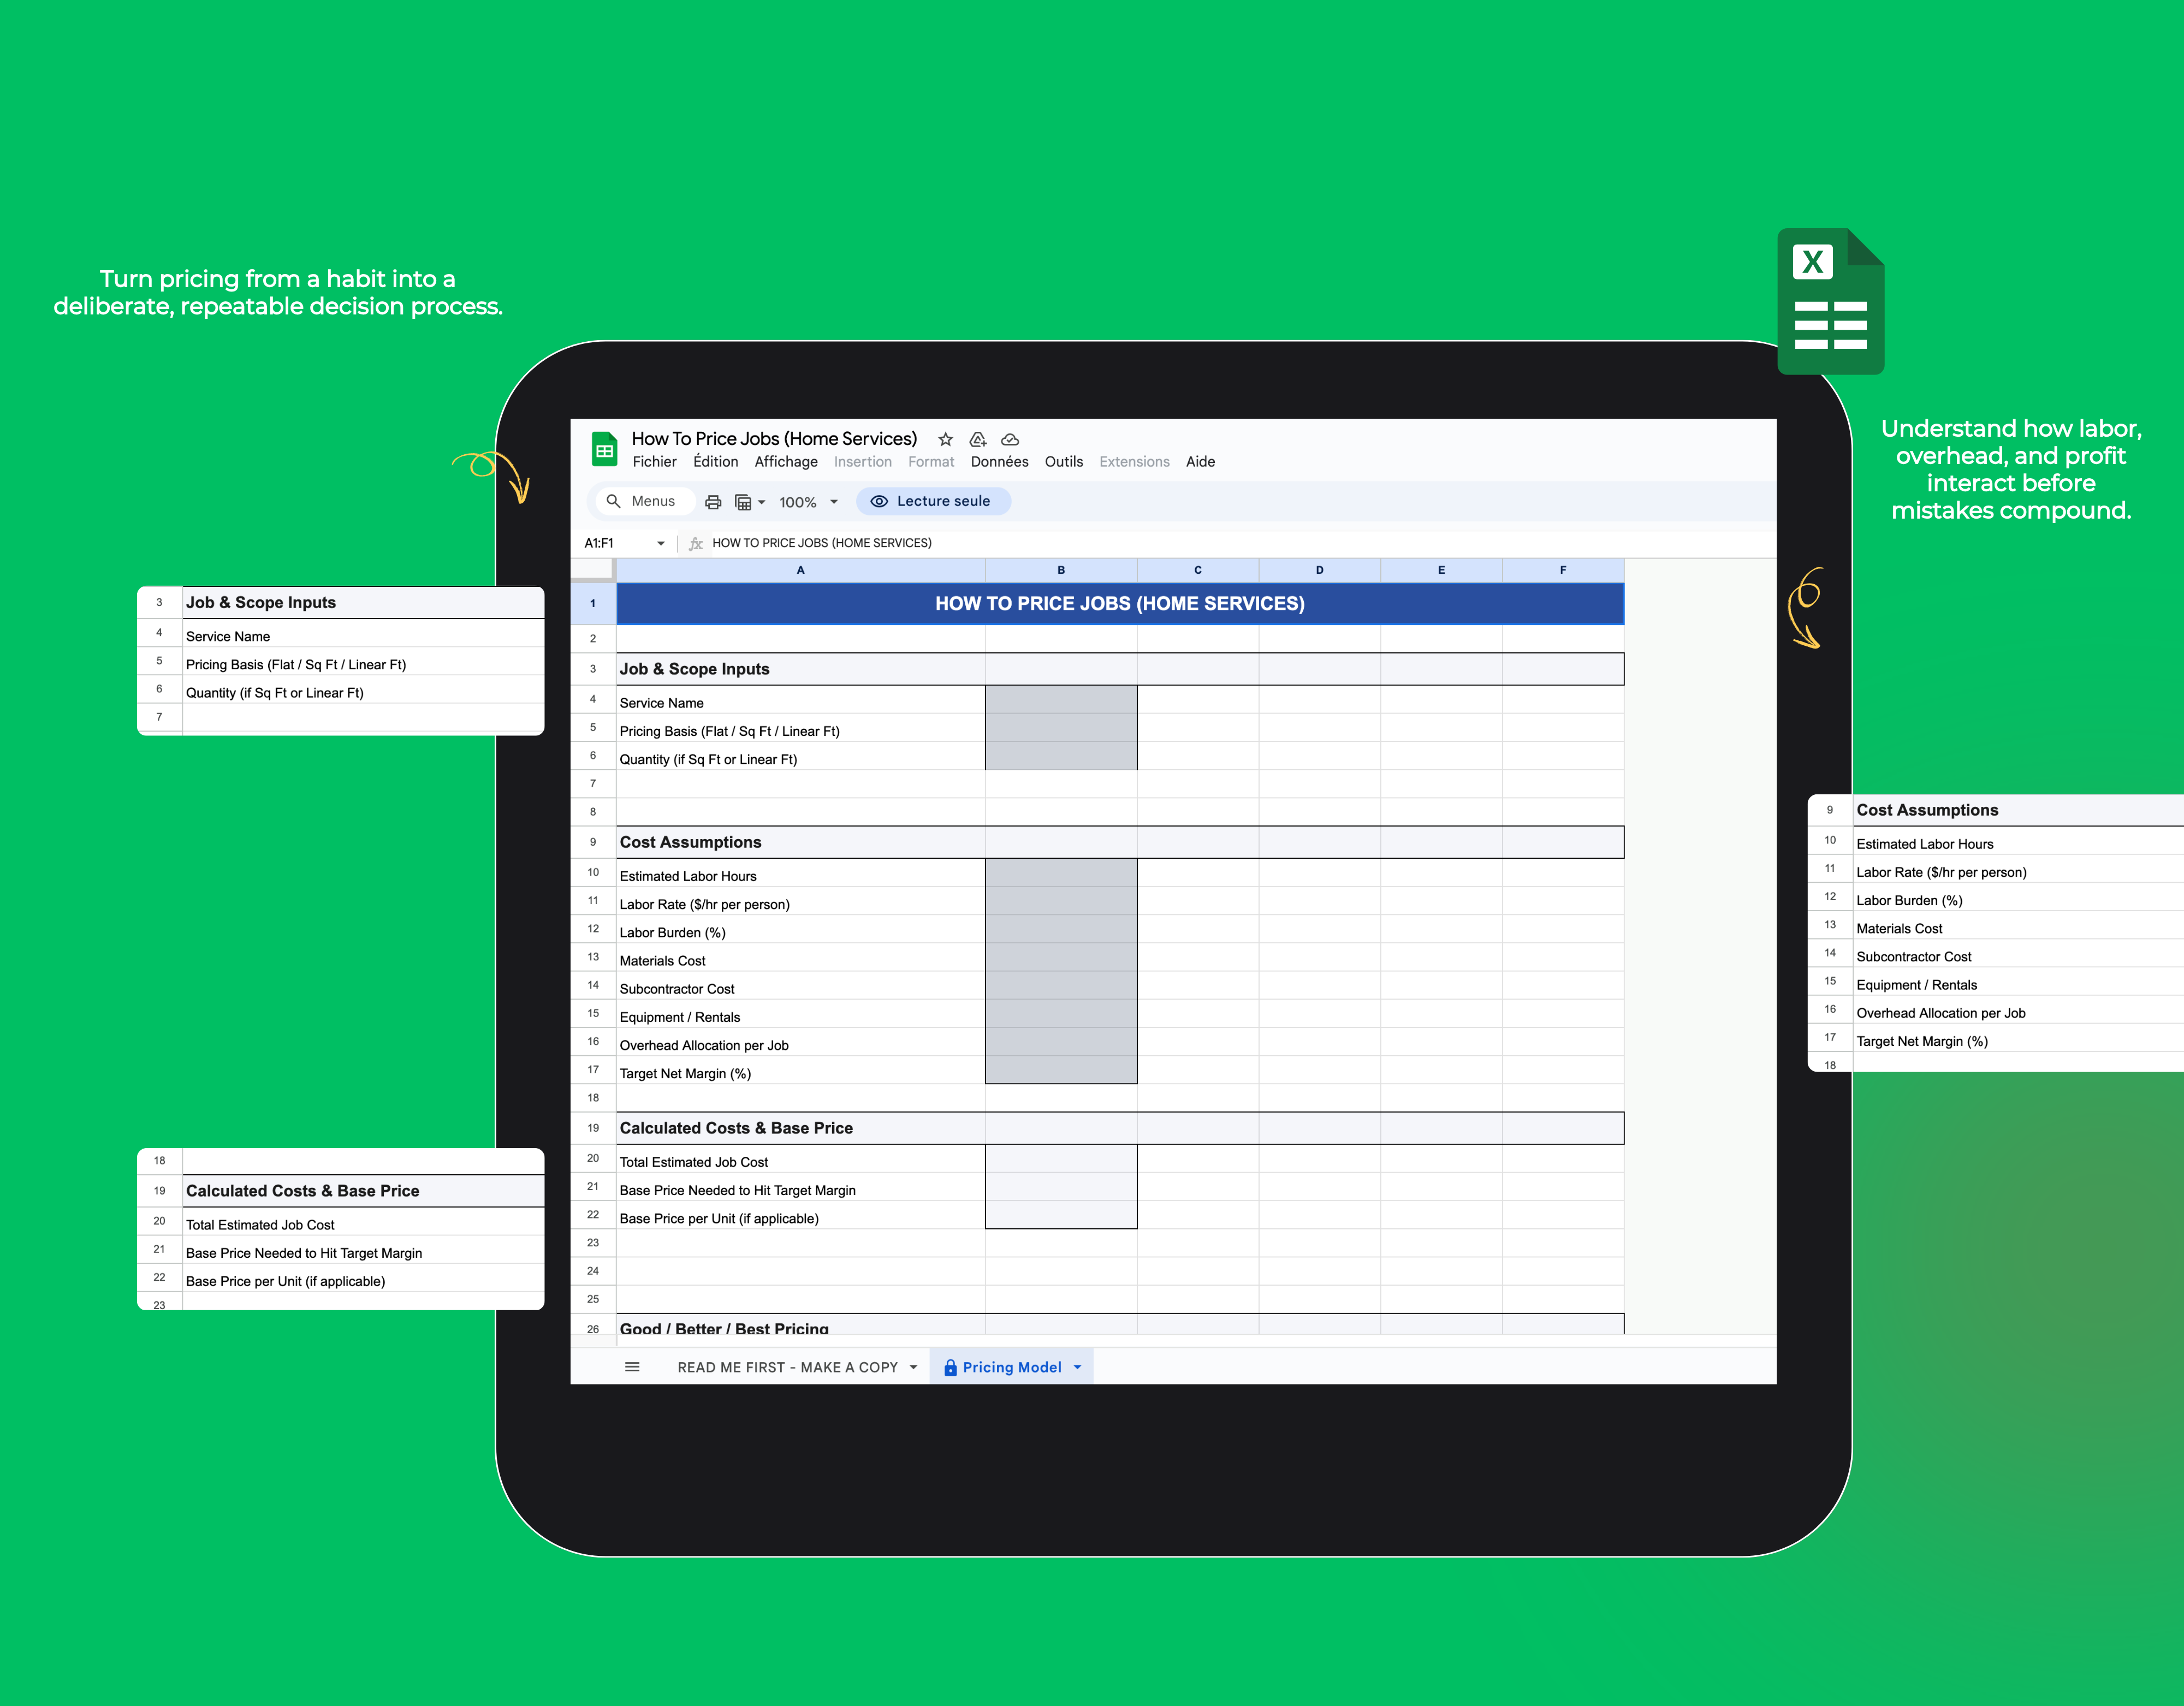This screenshot has height=1706, width=2184.
Task: Switch to READ ME FIRST - MAKE A COPY tab
Action: [787, 1367]
